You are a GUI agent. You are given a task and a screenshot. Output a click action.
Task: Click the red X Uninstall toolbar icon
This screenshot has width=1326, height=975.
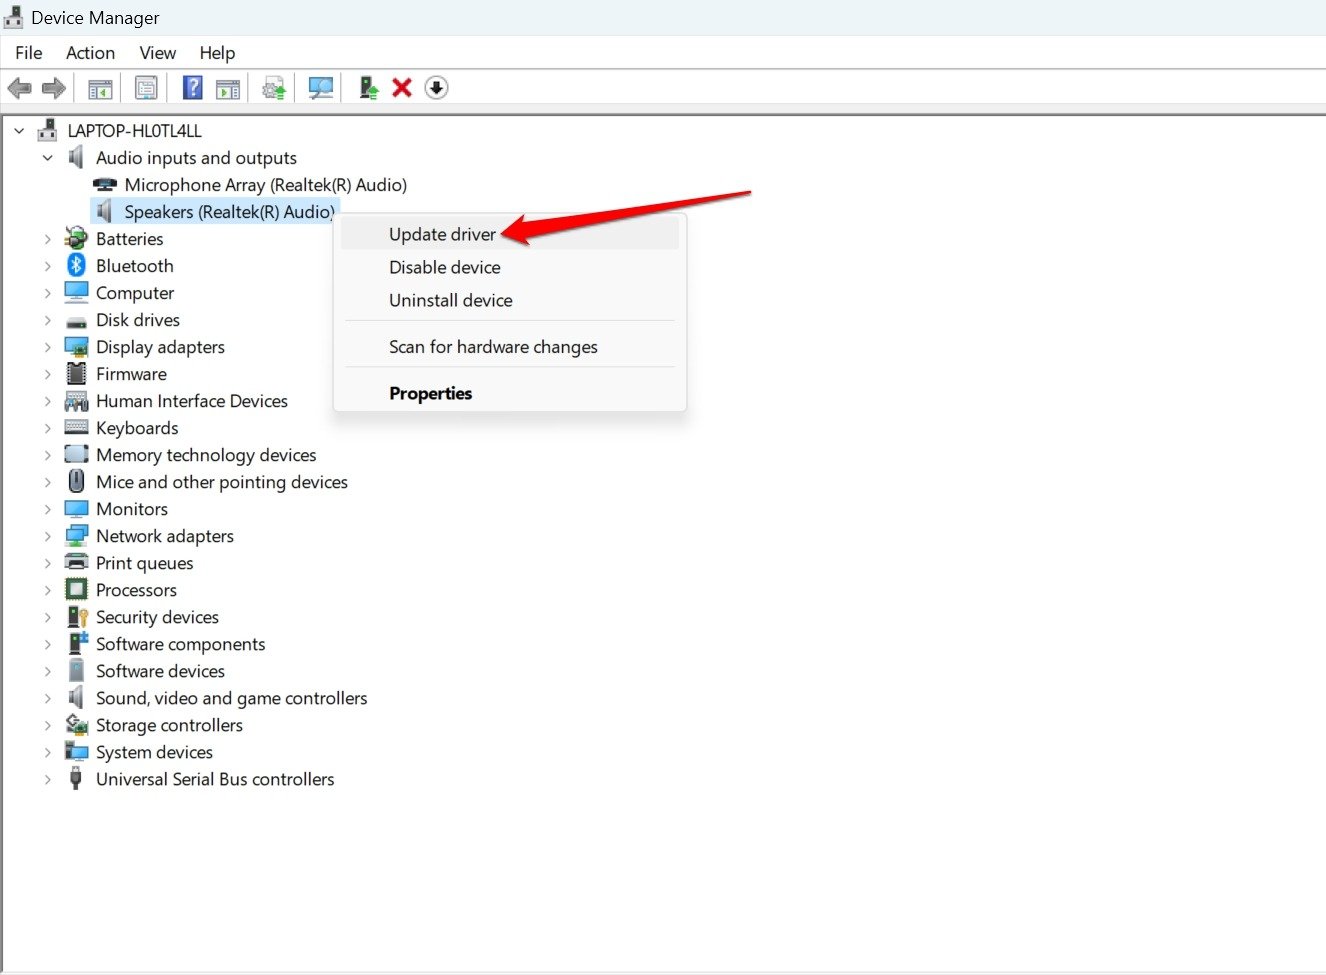401,87
